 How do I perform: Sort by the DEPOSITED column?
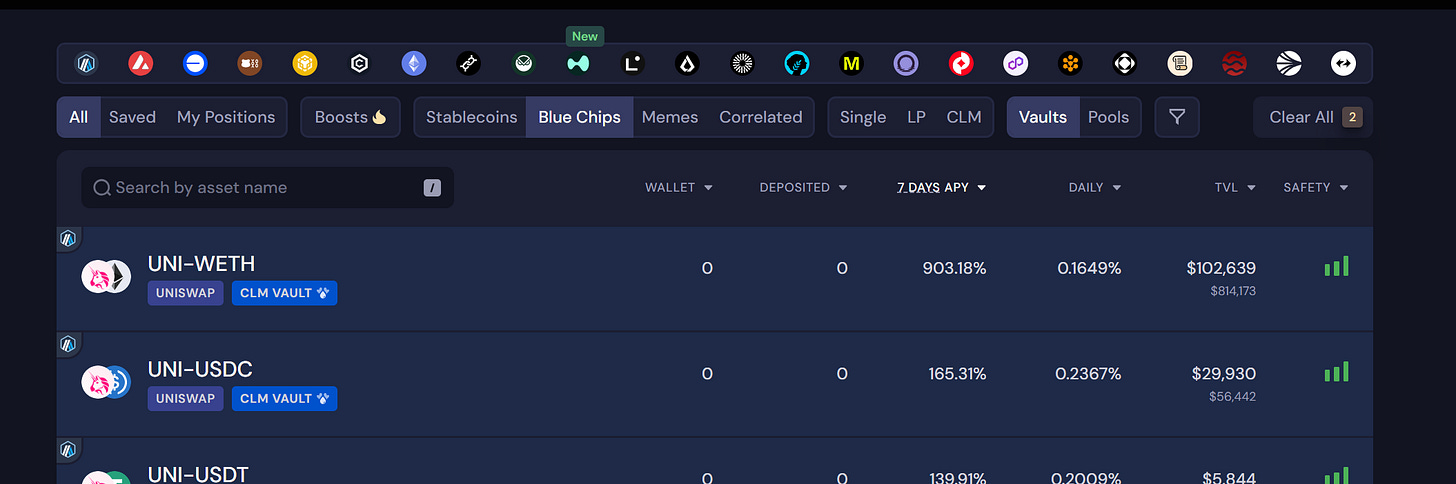point(803,187)
